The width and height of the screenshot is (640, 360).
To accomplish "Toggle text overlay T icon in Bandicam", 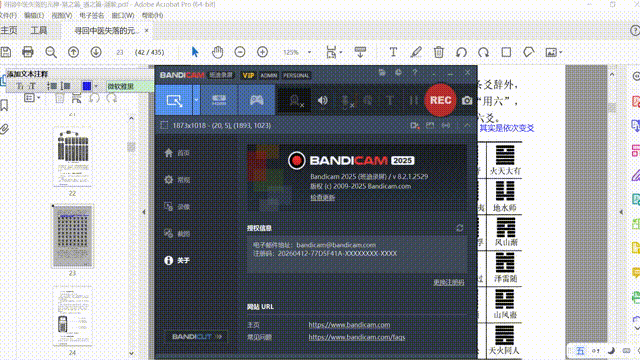I will pyautogui.click(x=390, y=100).
